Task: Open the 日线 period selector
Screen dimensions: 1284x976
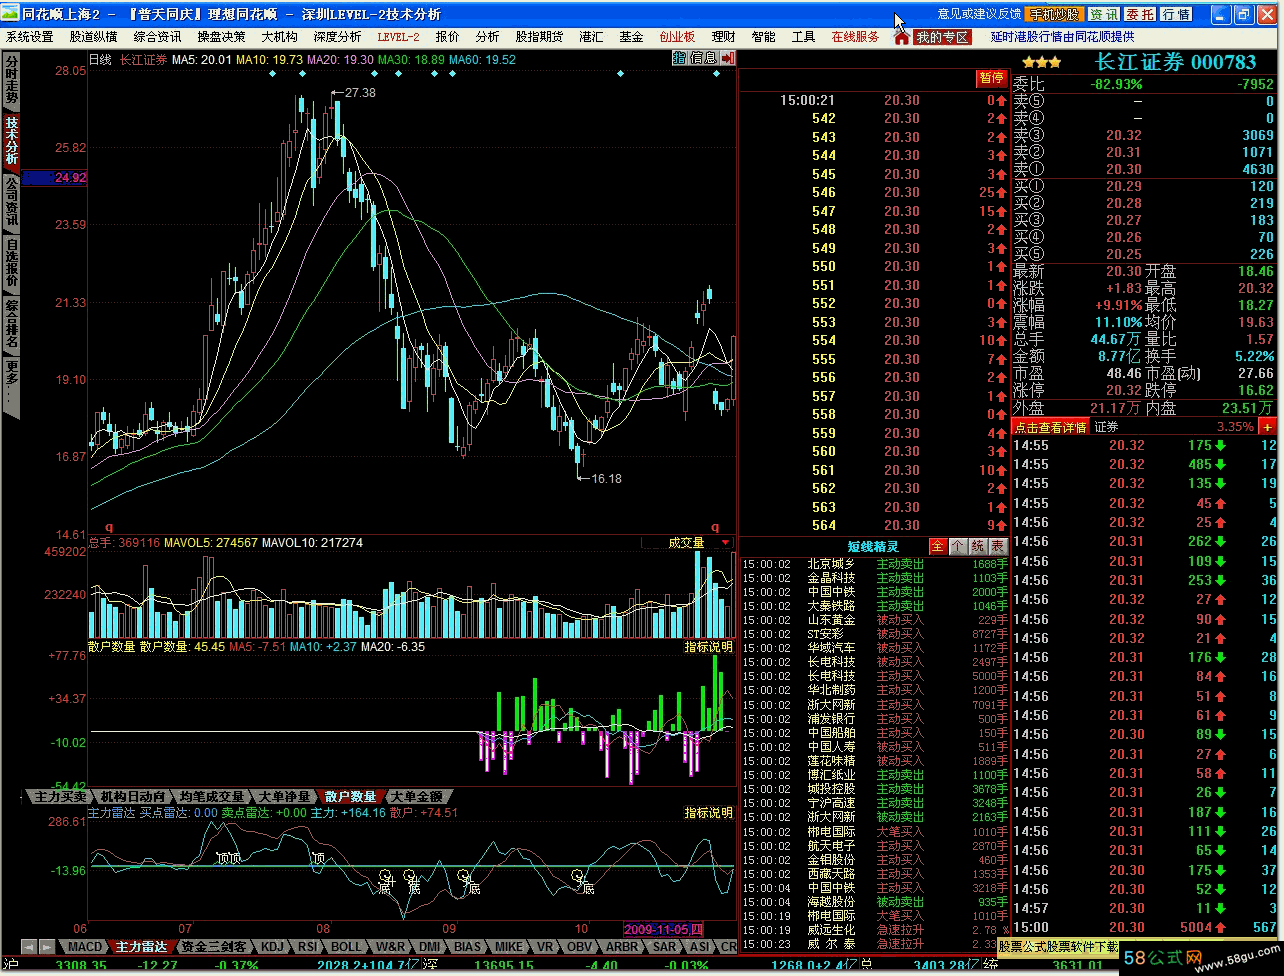Action: click(x=100, y=60)
